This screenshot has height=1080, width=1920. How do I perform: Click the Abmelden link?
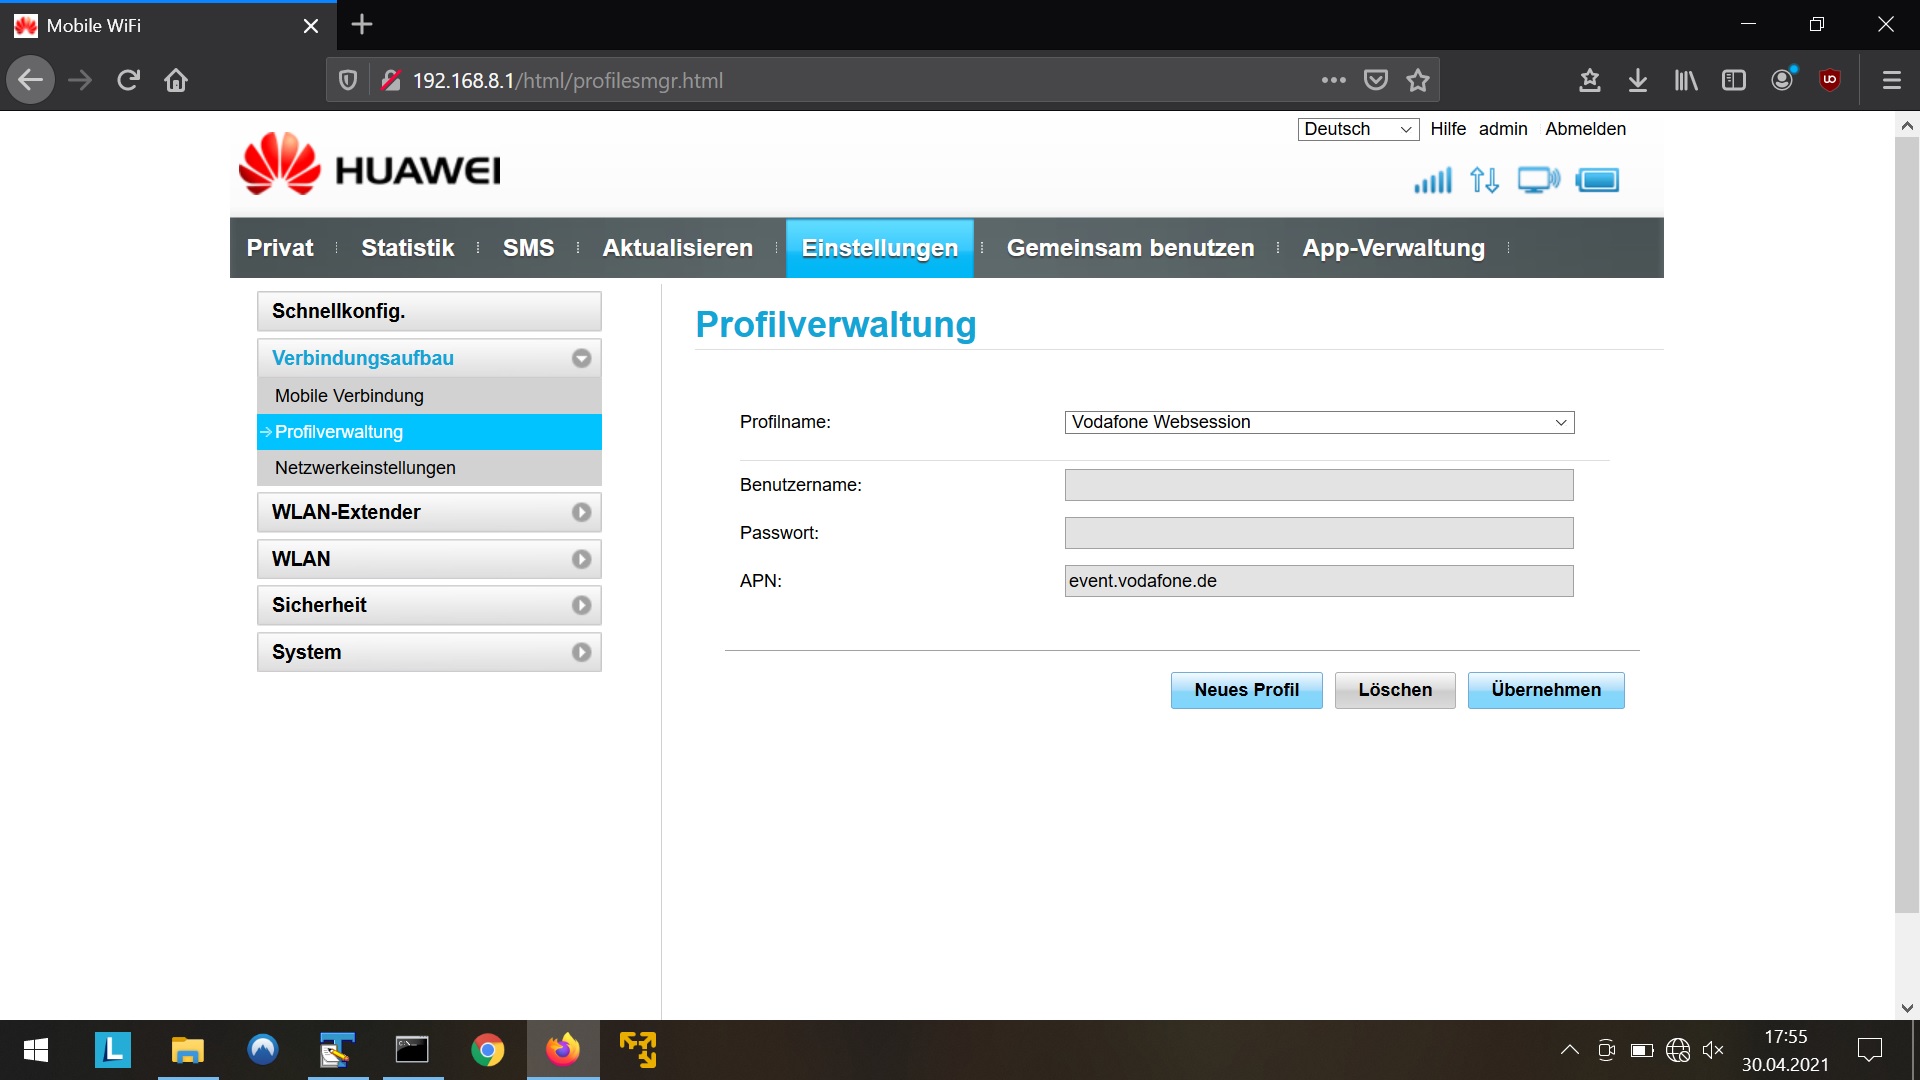[x=1585, y=129]
